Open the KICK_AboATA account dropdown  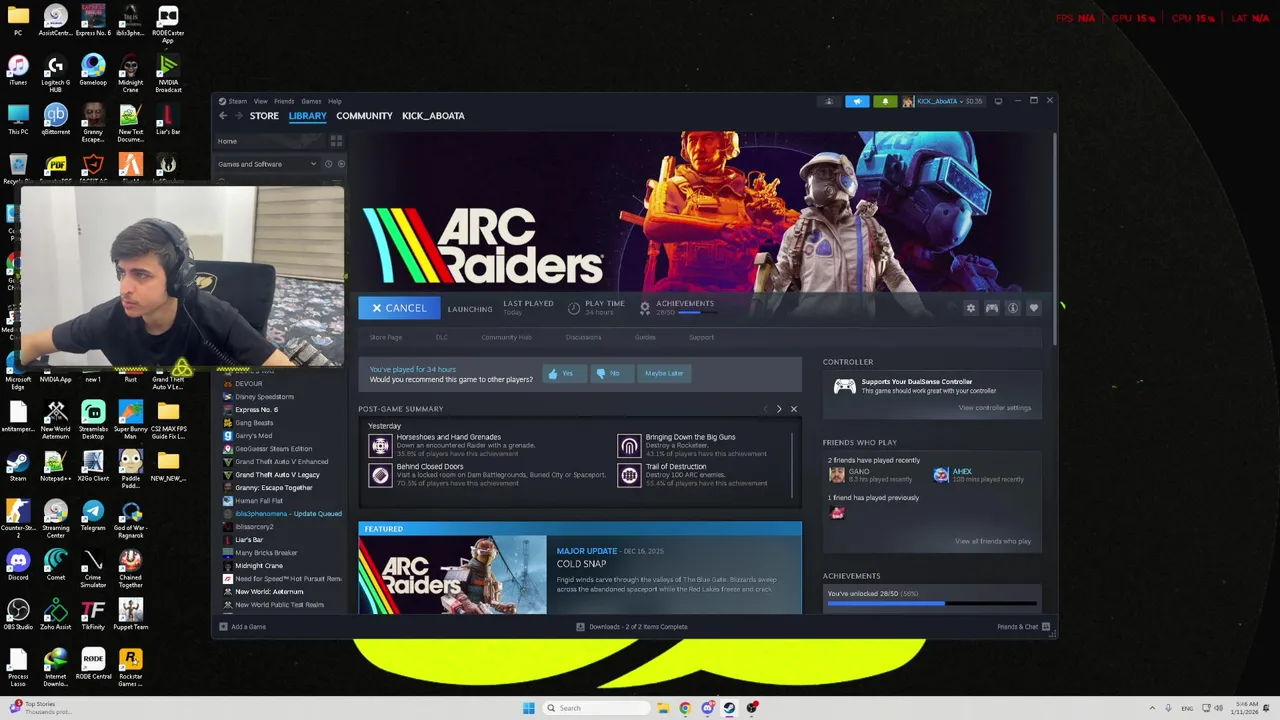[942, 101]
